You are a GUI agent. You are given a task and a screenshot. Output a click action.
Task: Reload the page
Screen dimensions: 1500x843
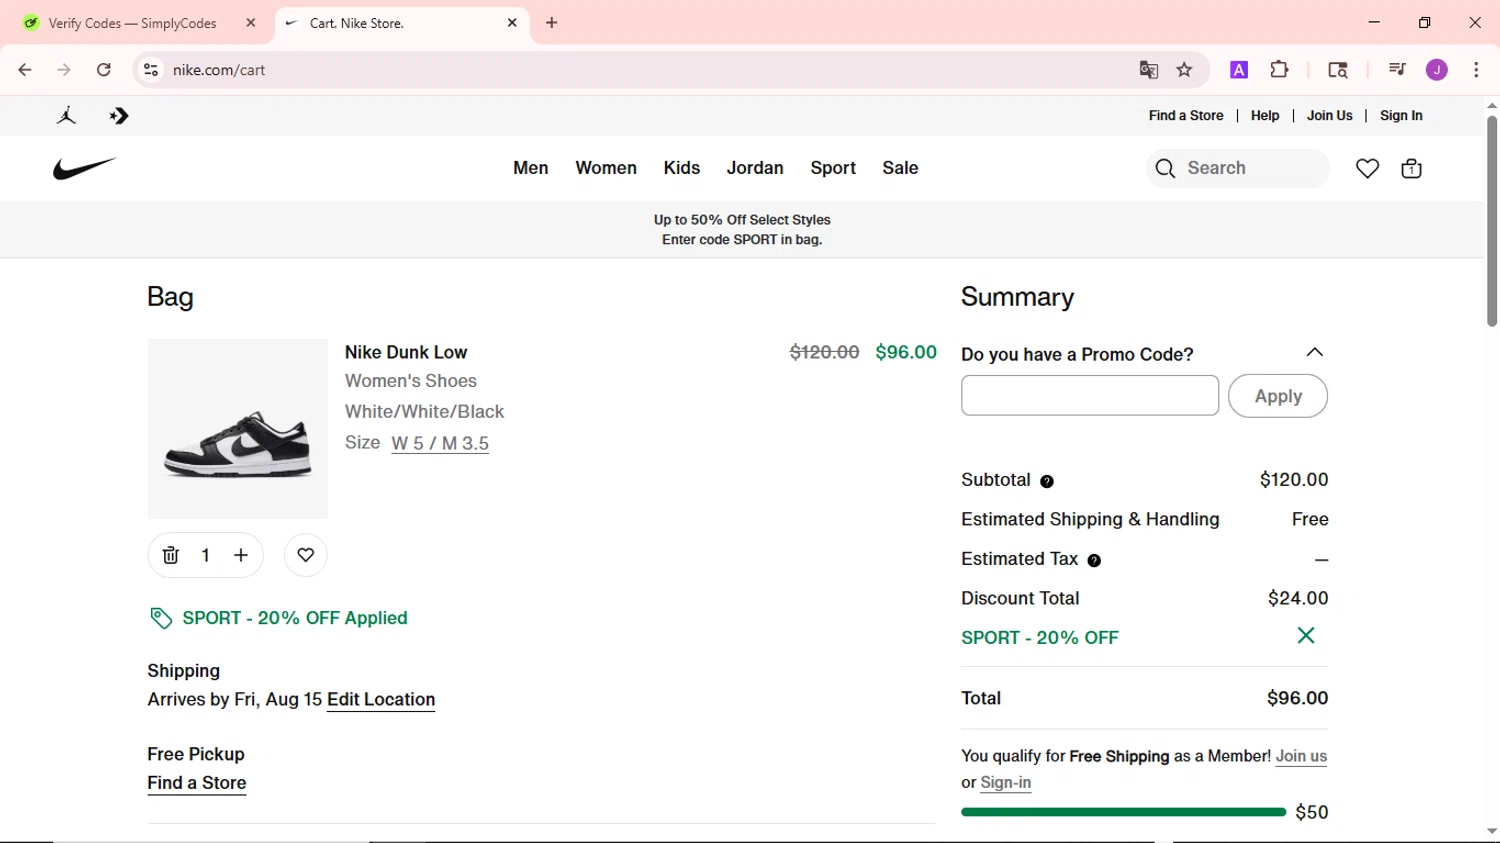(104, 70)
